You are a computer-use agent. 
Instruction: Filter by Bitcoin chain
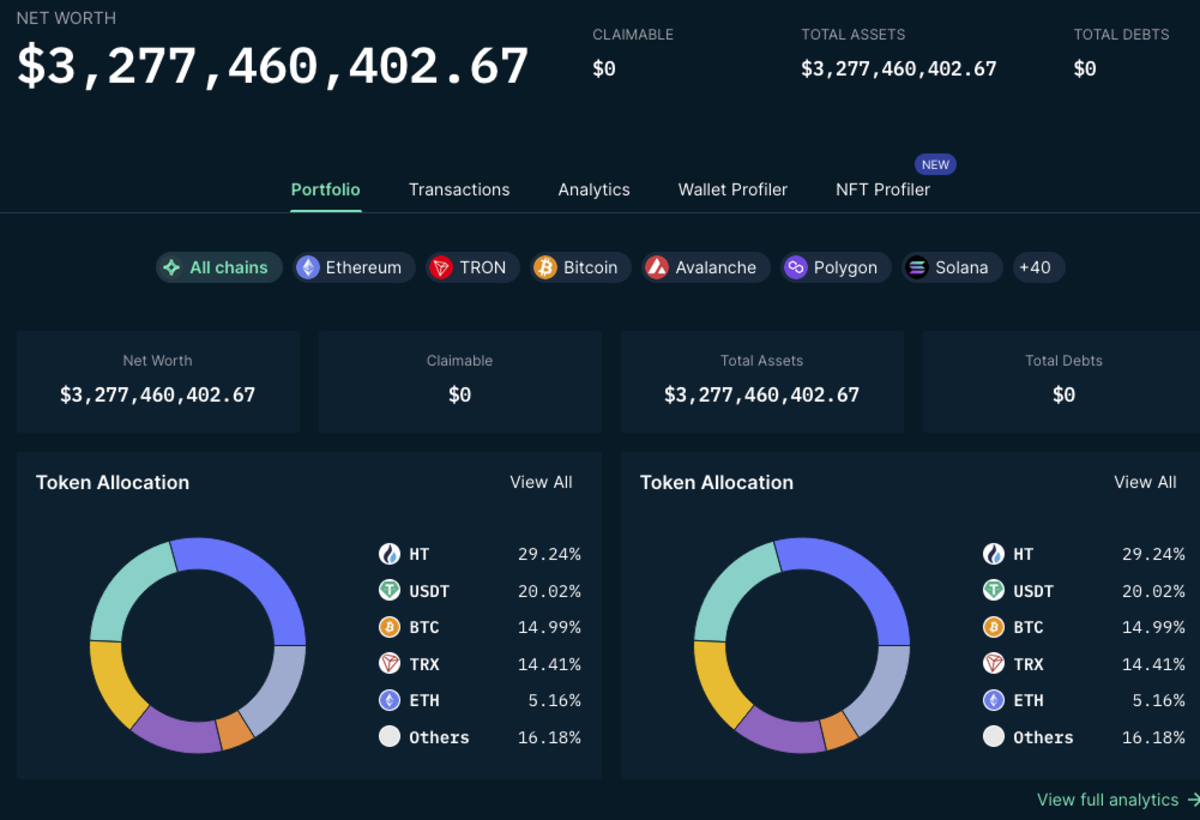click(580, 267)
